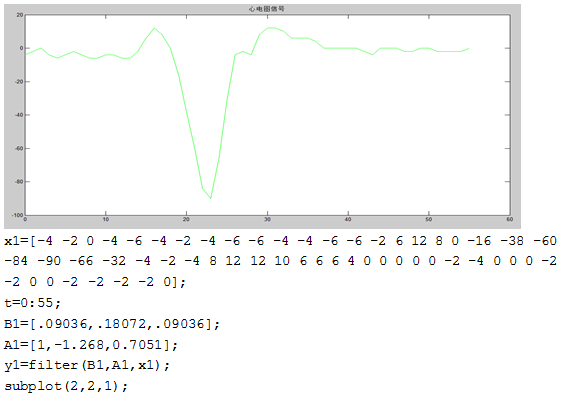Select the y-axis tick label -40
The height and width of the screenshot is (398, 566).
pos(19,115)
